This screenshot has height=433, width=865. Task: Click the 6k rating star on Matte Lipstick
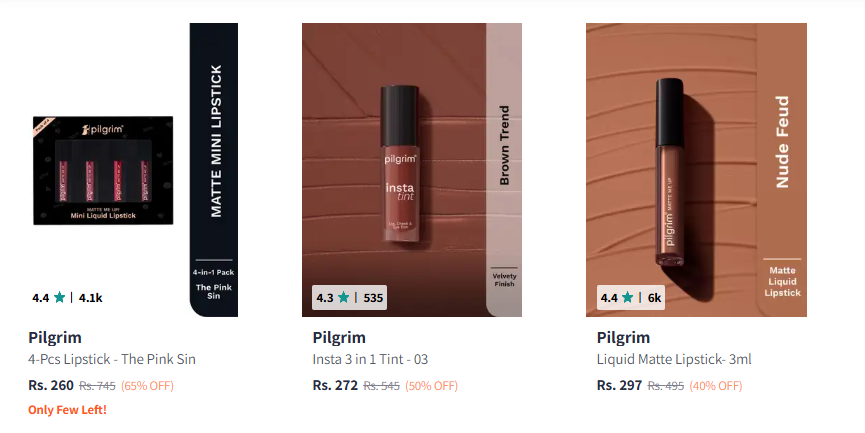(627, 298)
